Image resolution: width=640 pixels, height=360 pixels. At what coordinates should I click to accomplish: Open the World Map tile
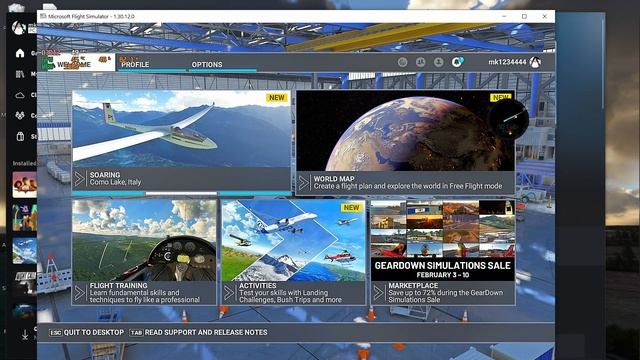coord(405,142)
